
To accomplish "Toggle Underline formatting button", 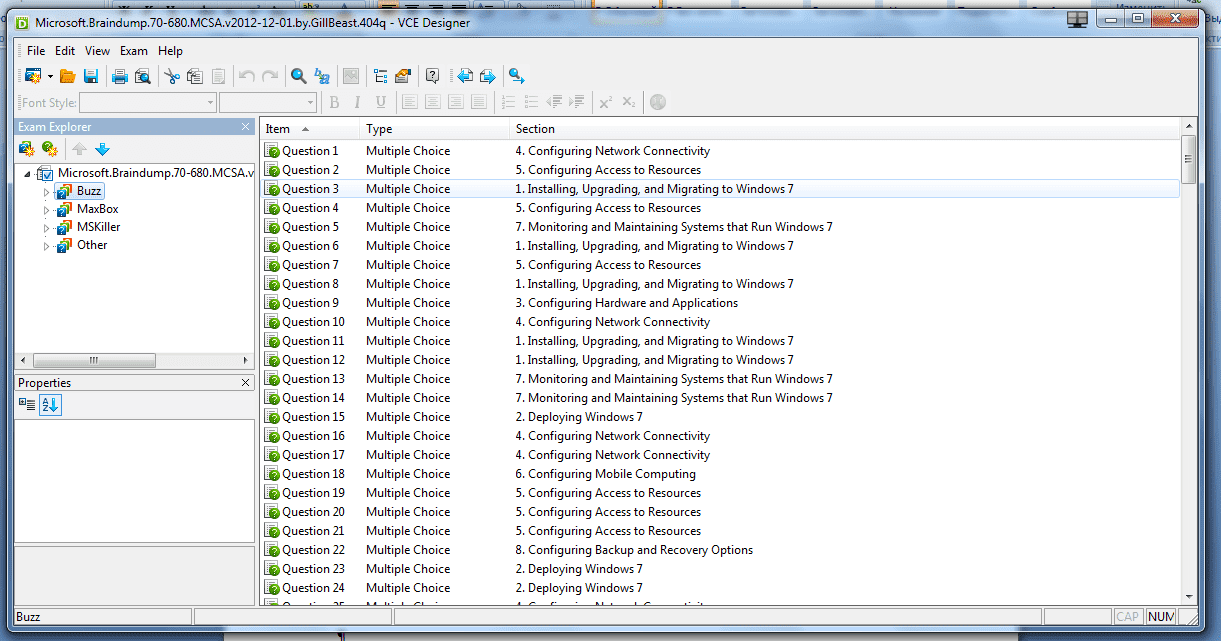I will pyautogui.click(x=380, y=102).
